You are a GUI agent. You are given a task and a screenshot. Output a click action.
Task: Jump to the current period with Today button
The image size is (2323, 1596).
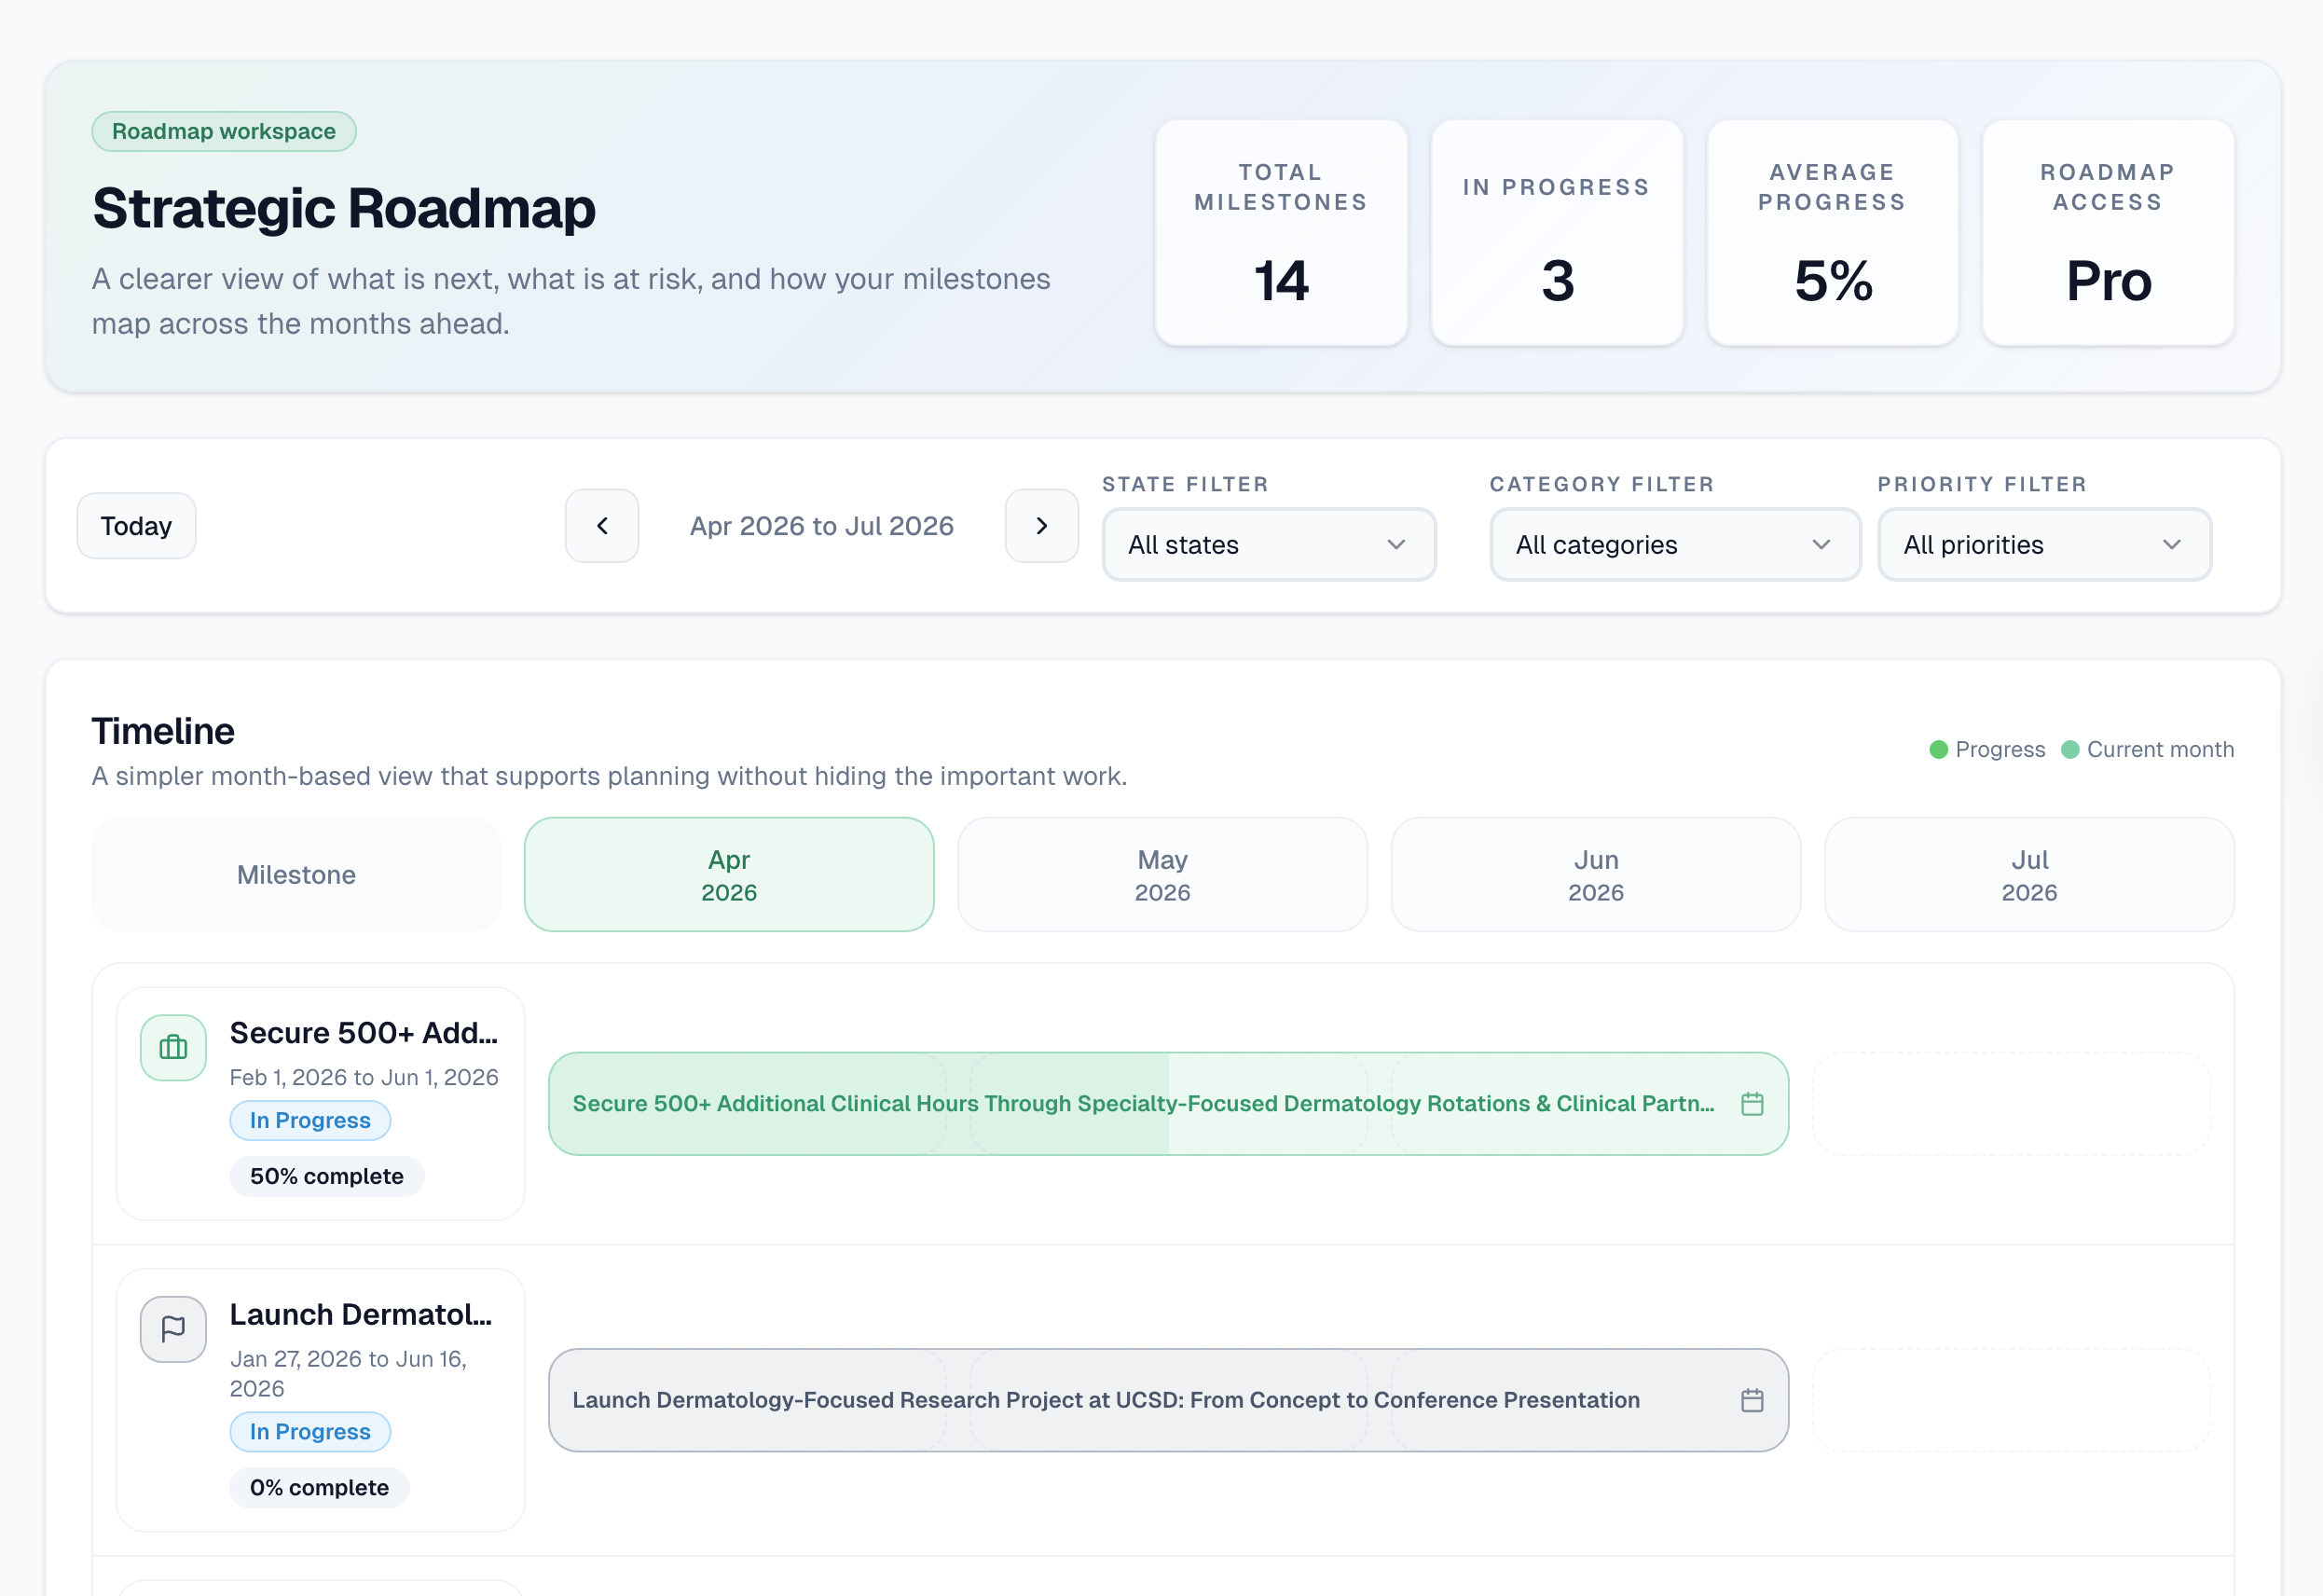tap(136, 526)
